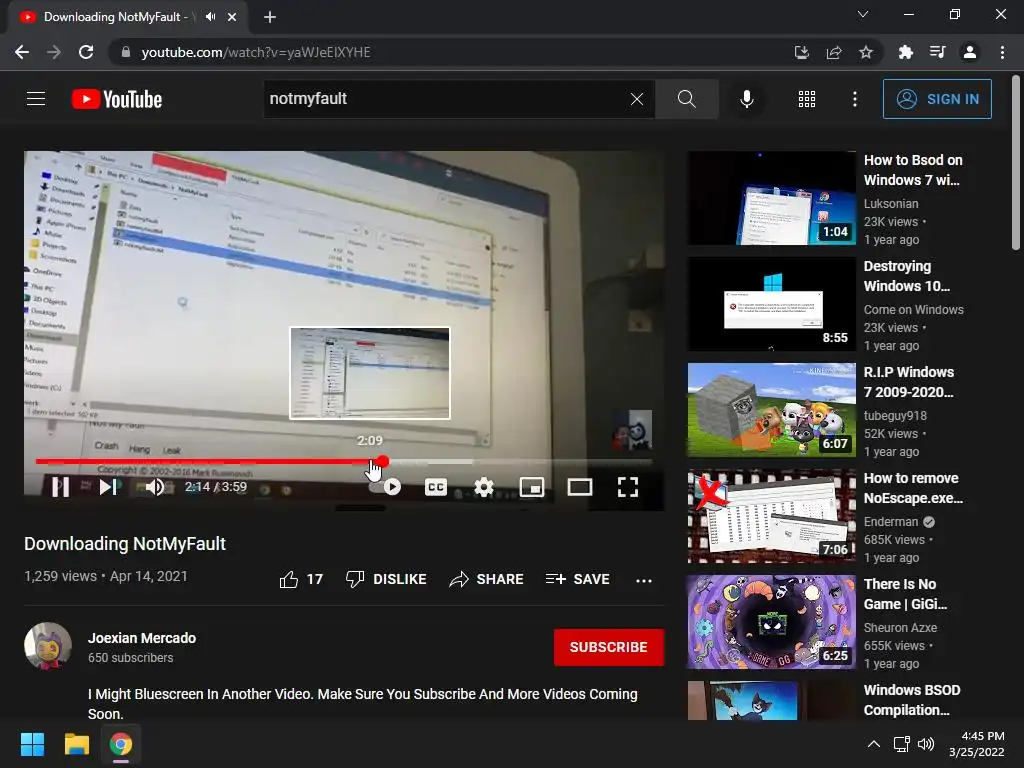Open the Enderman channel name

click(x=891, y=522)
